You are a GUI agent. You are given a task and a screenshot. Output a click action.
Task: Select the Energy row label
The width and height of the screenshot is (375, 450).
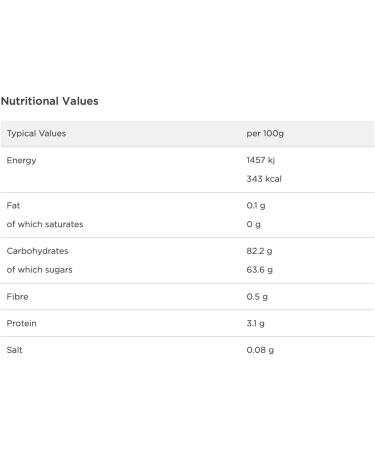(21, 161)
